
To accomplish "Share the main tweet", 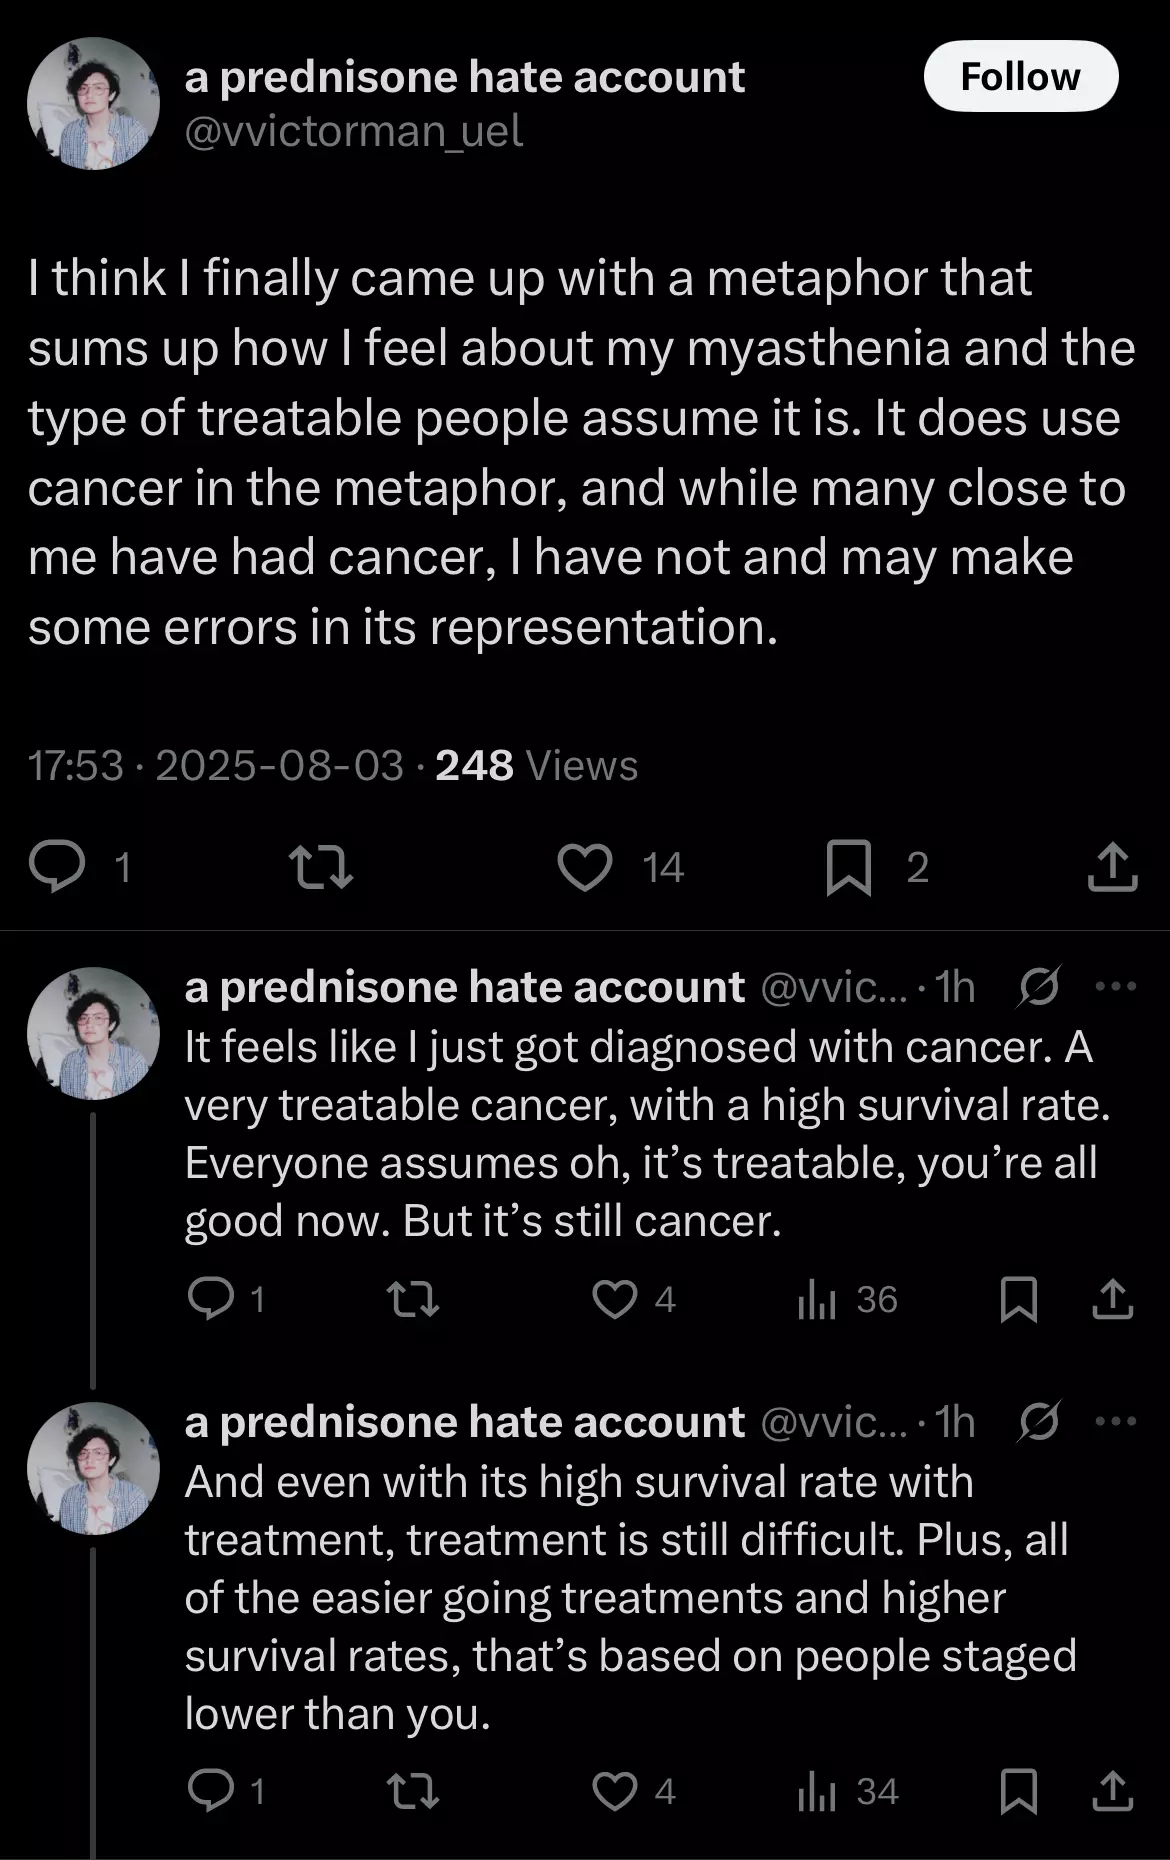I will (1112, 866).
